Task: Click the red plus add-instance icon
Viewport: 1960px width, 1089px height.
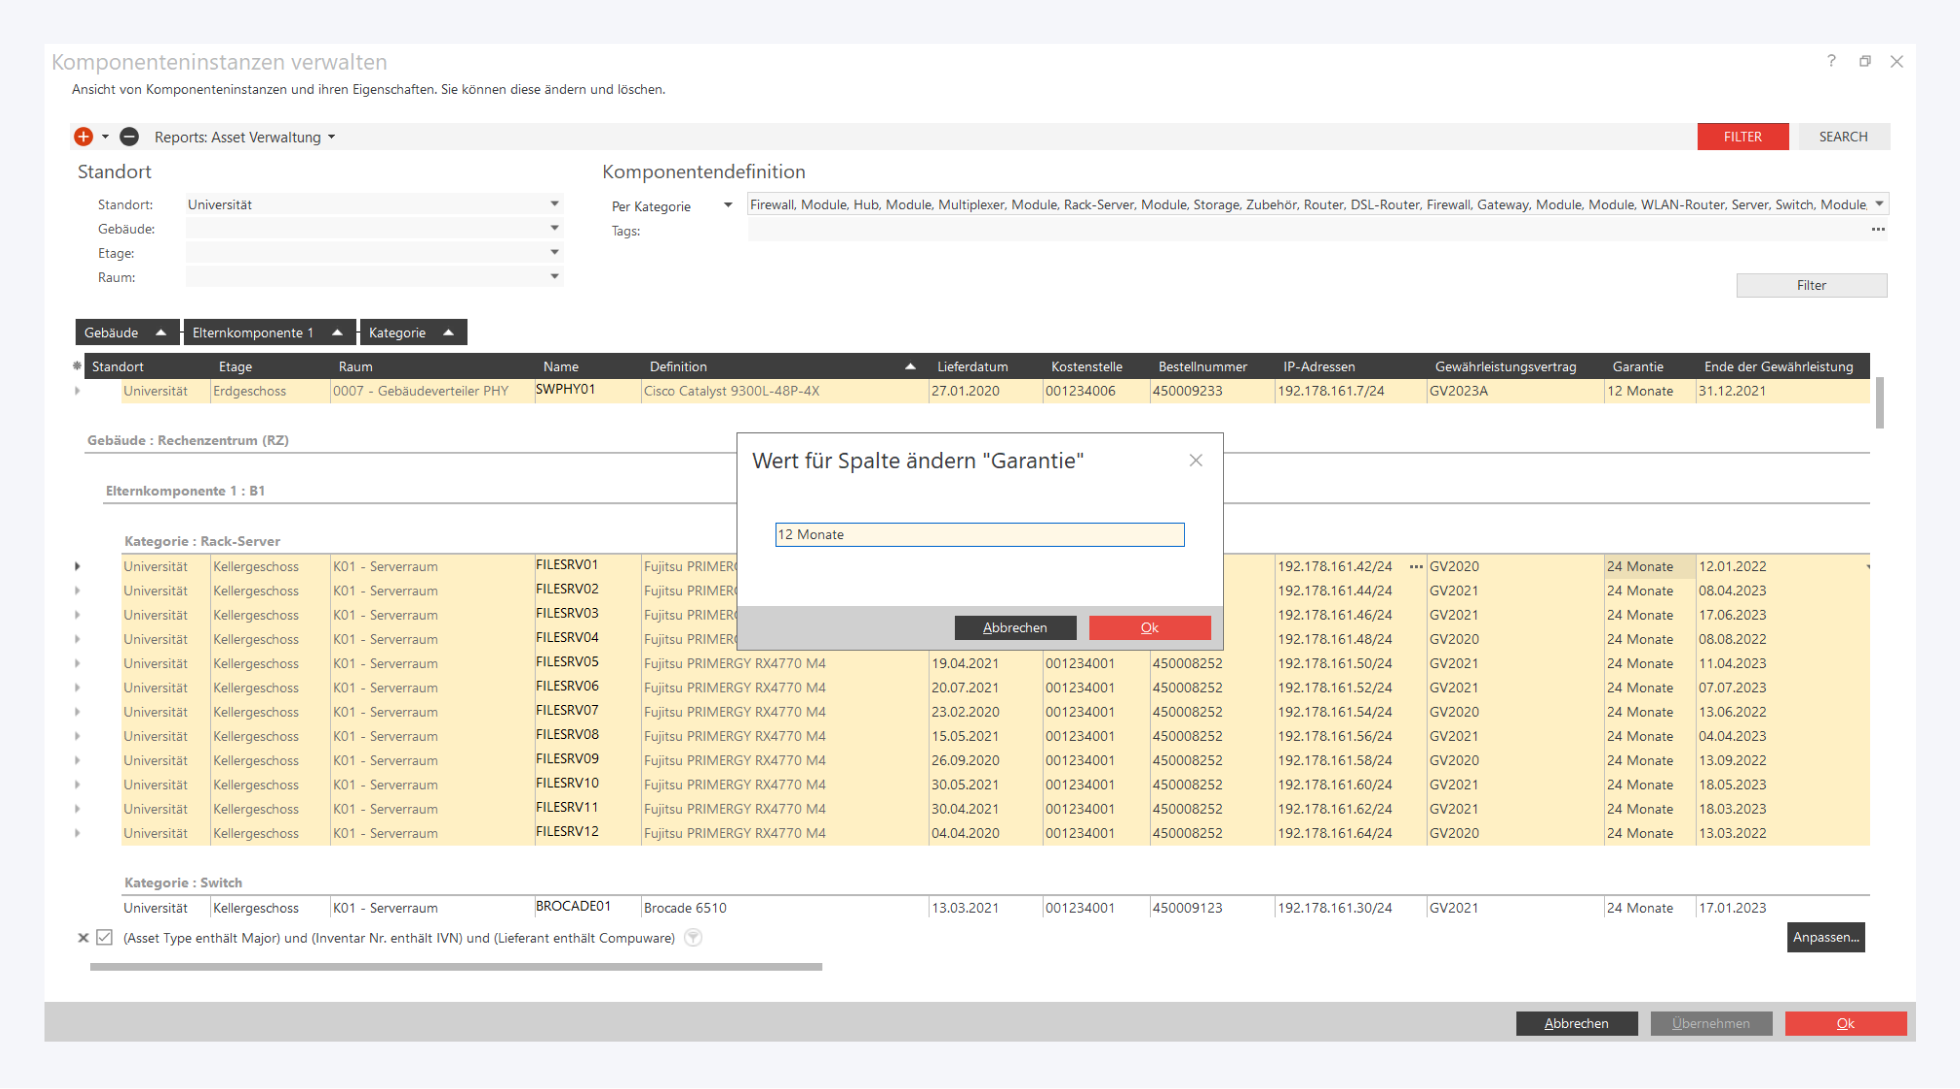Action: click(x=83, y=137)
